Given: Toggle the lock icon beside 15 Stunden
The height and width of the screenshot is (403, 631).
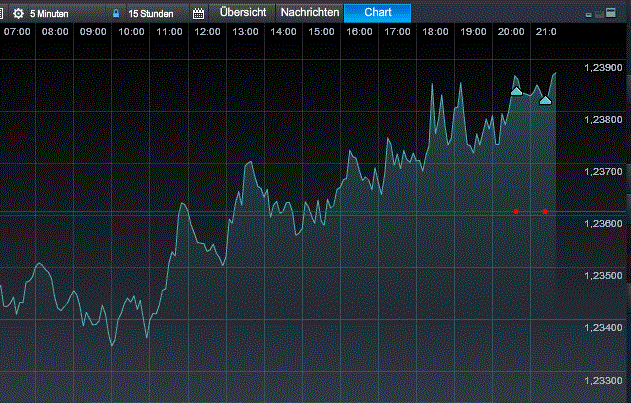Looking at the screenshot, I should click(x=117, y=14).
